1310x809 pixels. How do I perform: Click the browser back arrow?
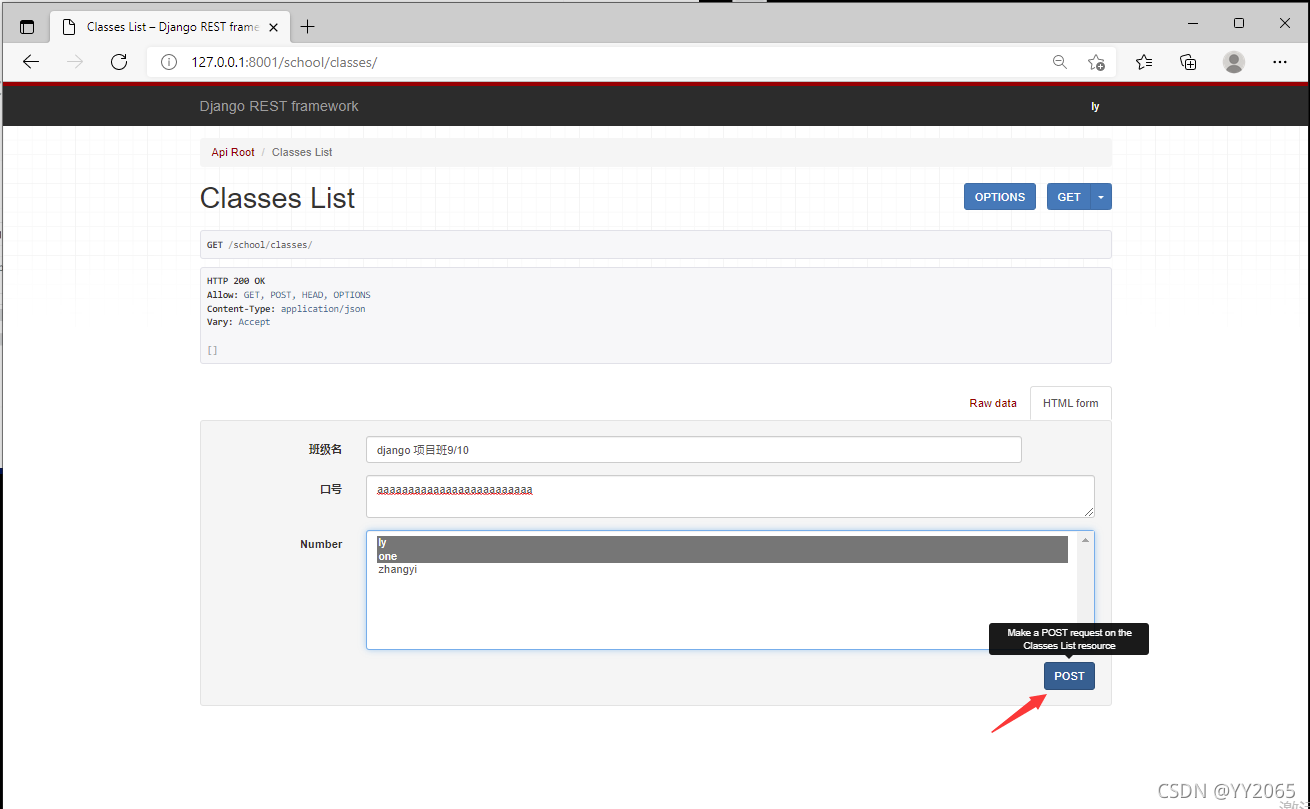[x=31, y=62]
